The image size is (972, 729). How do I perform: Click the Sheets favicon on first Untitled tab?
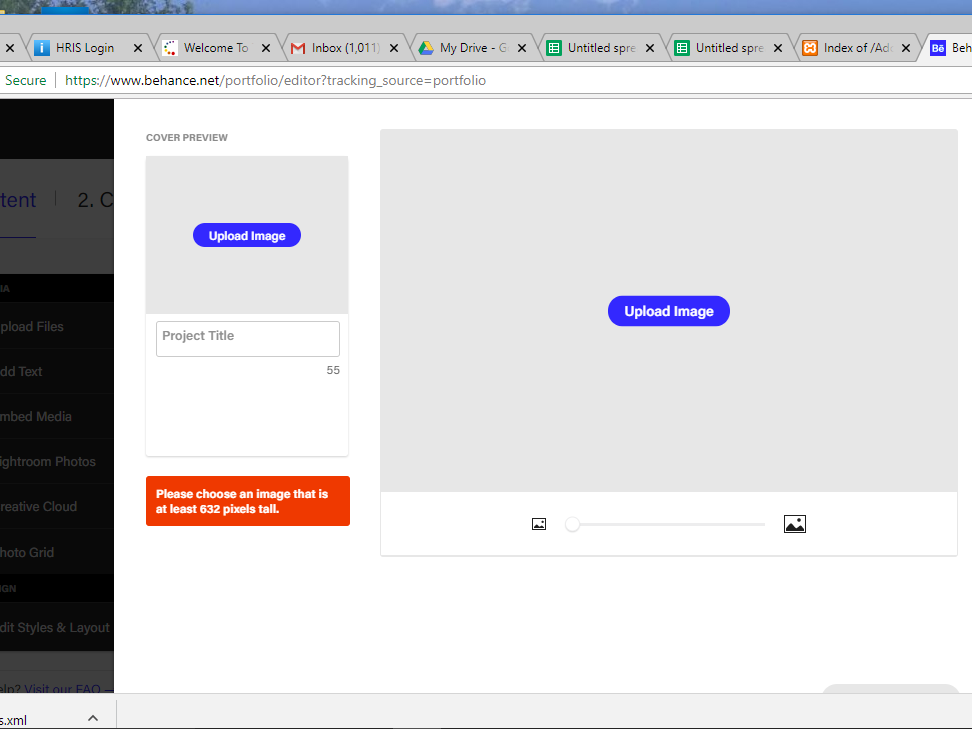(x=554, y=48)
